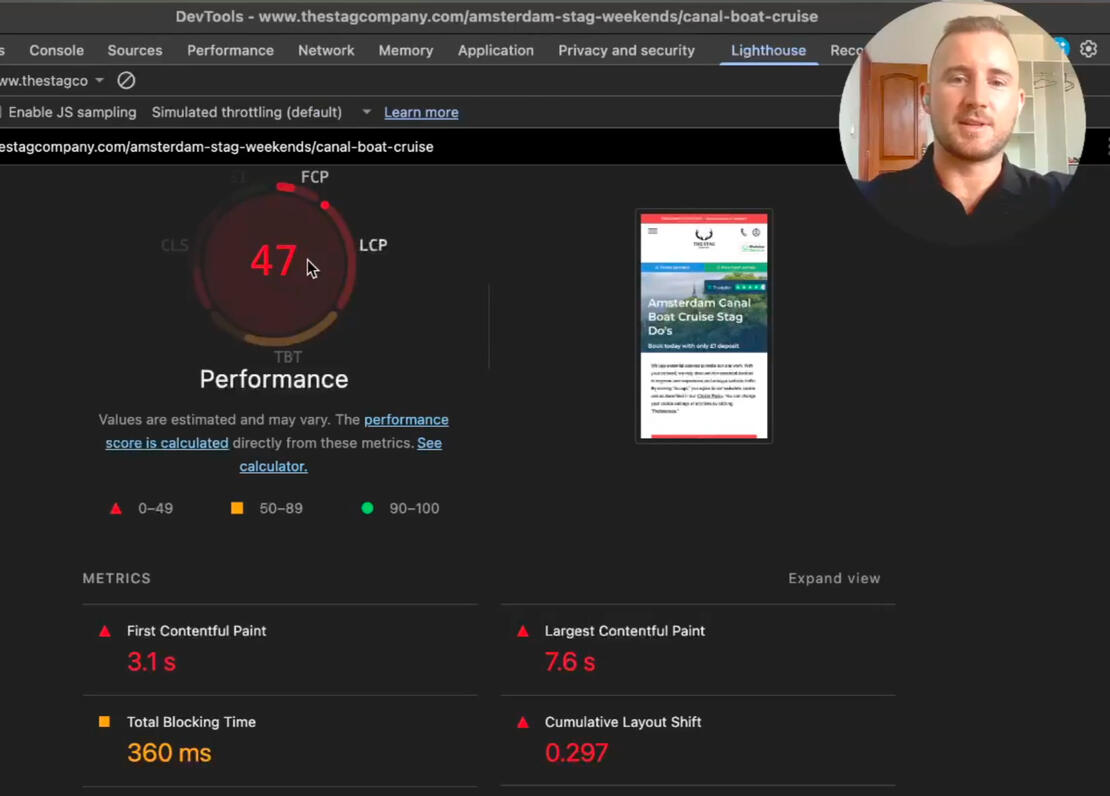This screenshot has height=796, width=1110.
Task: Click the green circle 90–100 legend icon
Action: (x=367, y=508)
